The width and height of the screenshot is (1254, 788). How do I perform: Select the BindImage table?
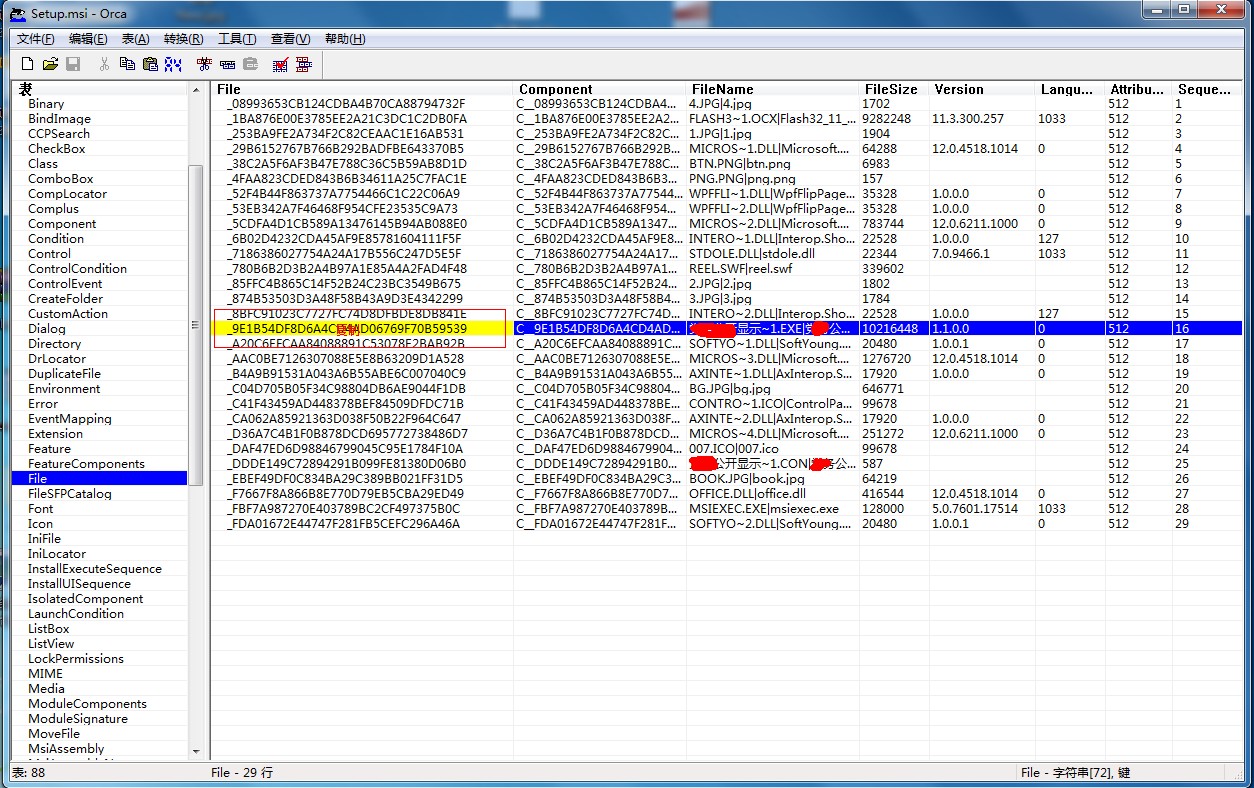pos(59,119)
